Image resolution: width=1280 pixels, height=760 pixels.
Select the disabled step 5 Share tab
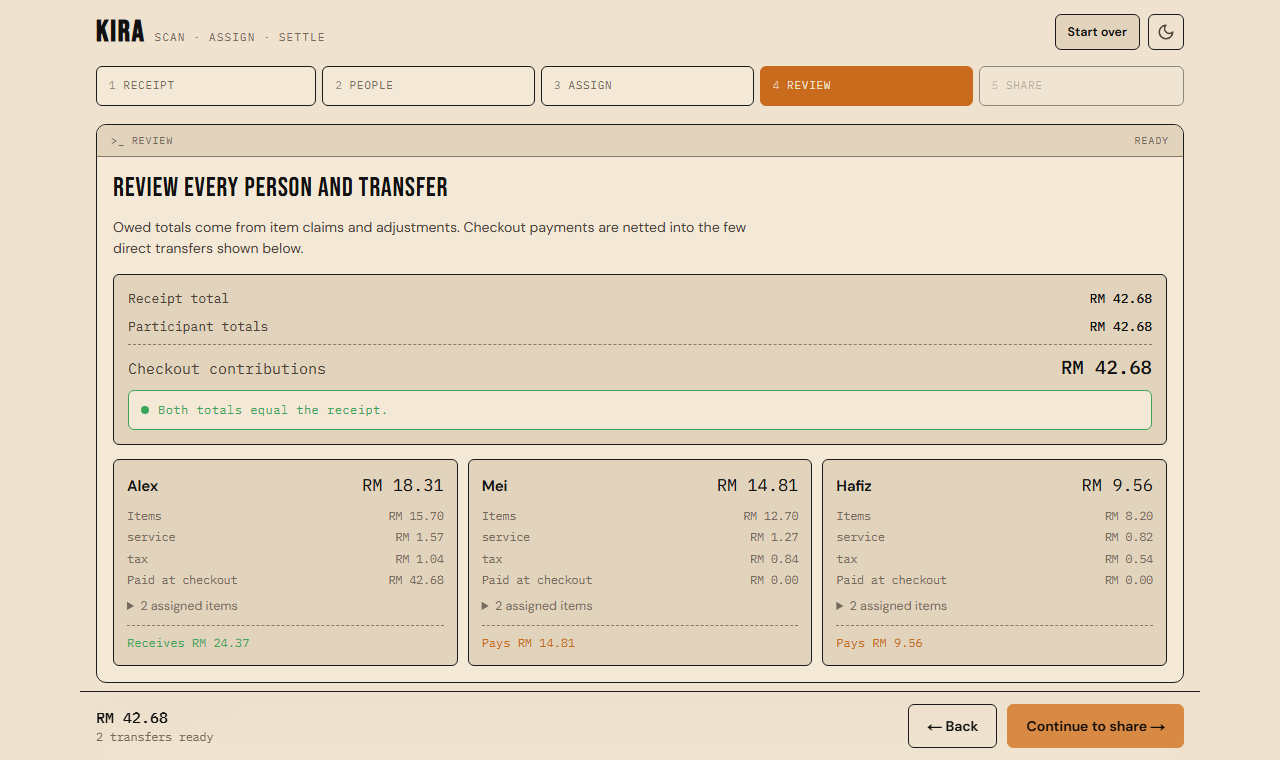[x=1081, y=86]
